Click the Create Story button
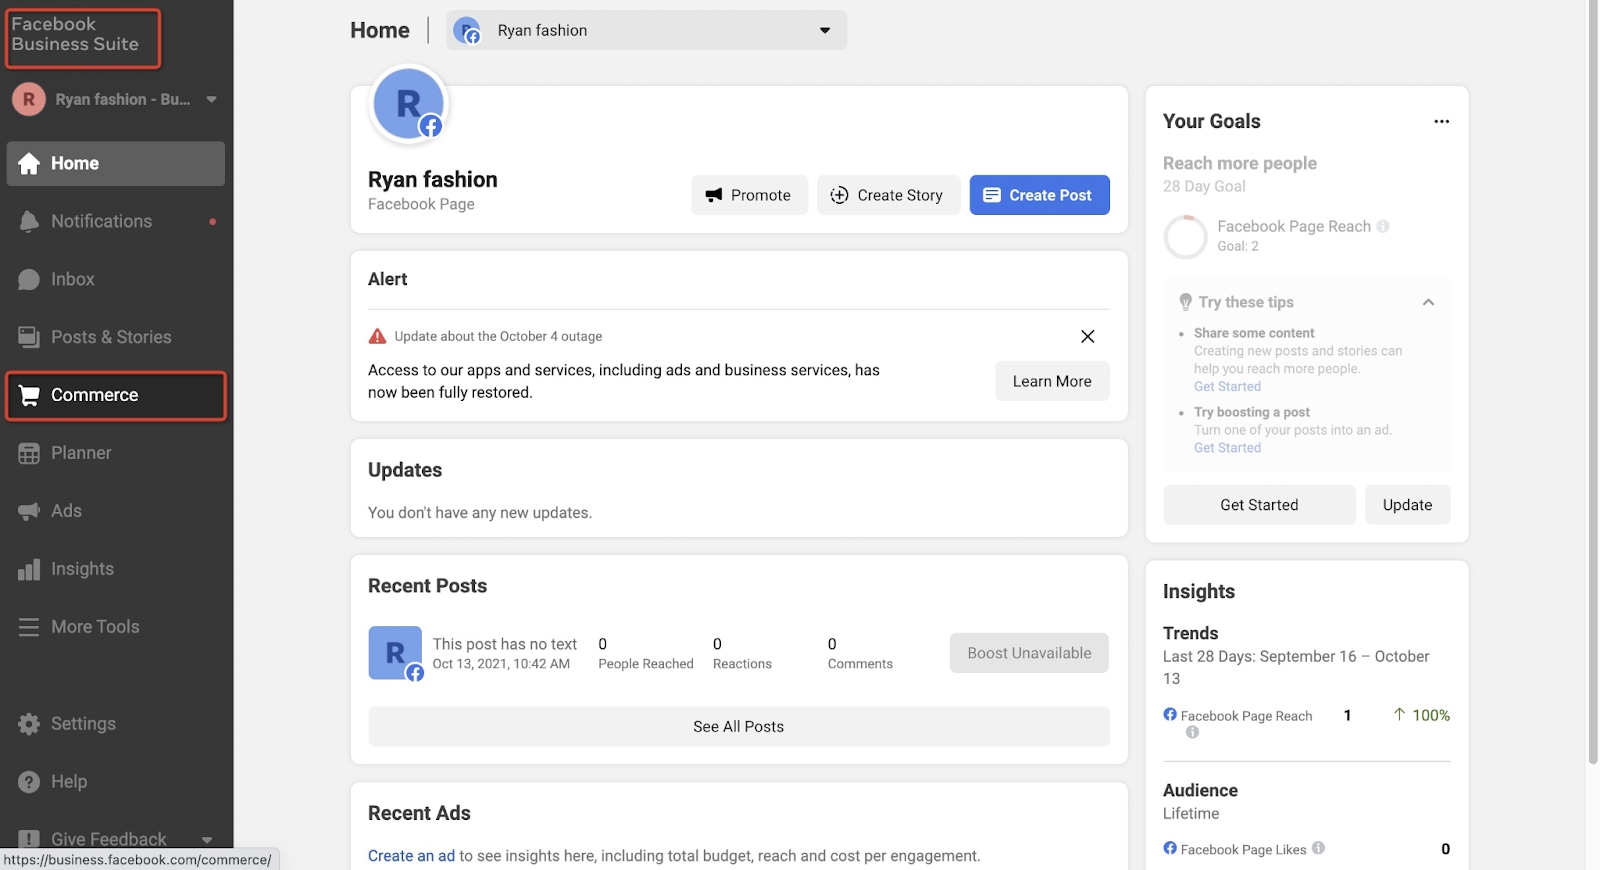 coord(888,195)
